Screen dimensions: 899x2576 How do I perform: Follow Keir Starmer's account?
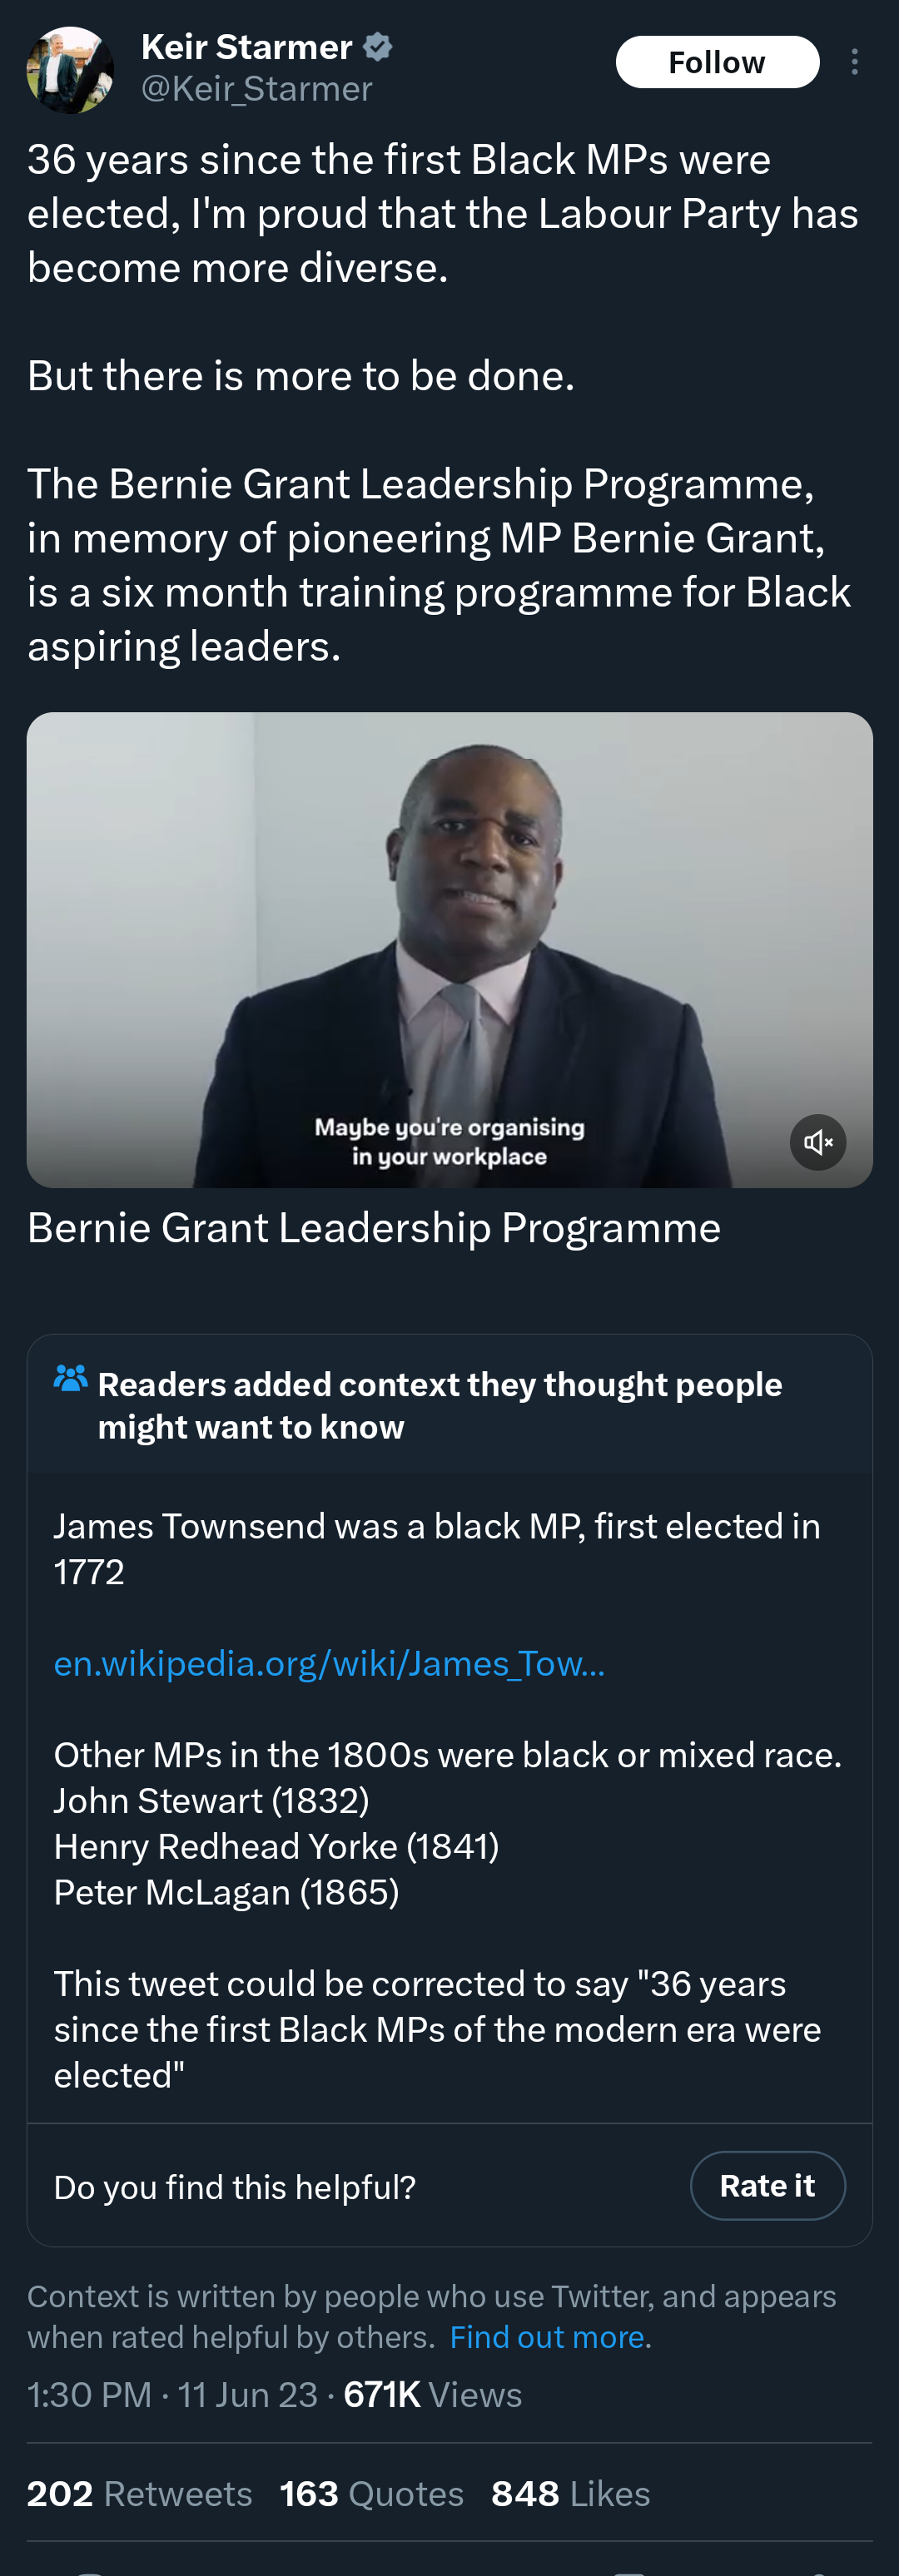point(717,62)
